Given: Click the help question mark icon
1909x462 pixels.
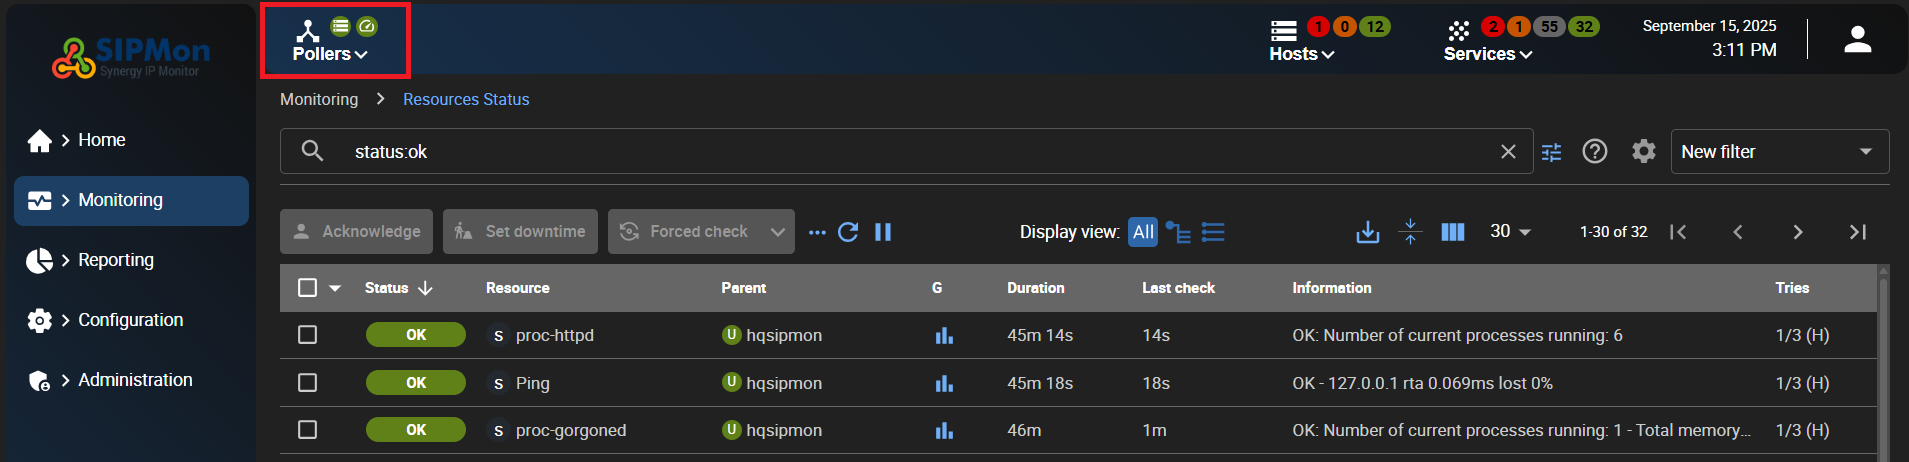Looking at the screenshot, I should tap(1595, 151).
